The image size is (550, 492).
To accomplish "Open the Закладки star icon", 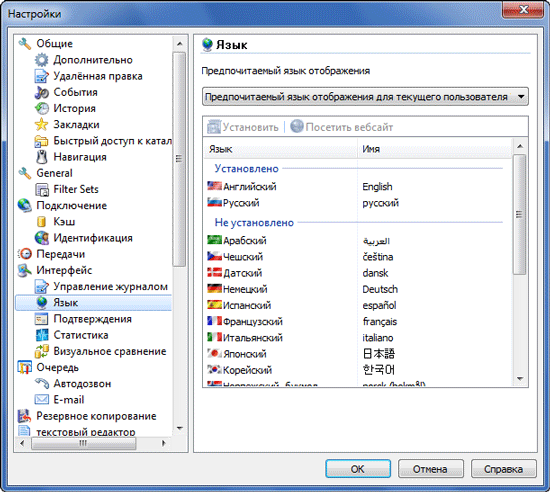I will (41, 124).
